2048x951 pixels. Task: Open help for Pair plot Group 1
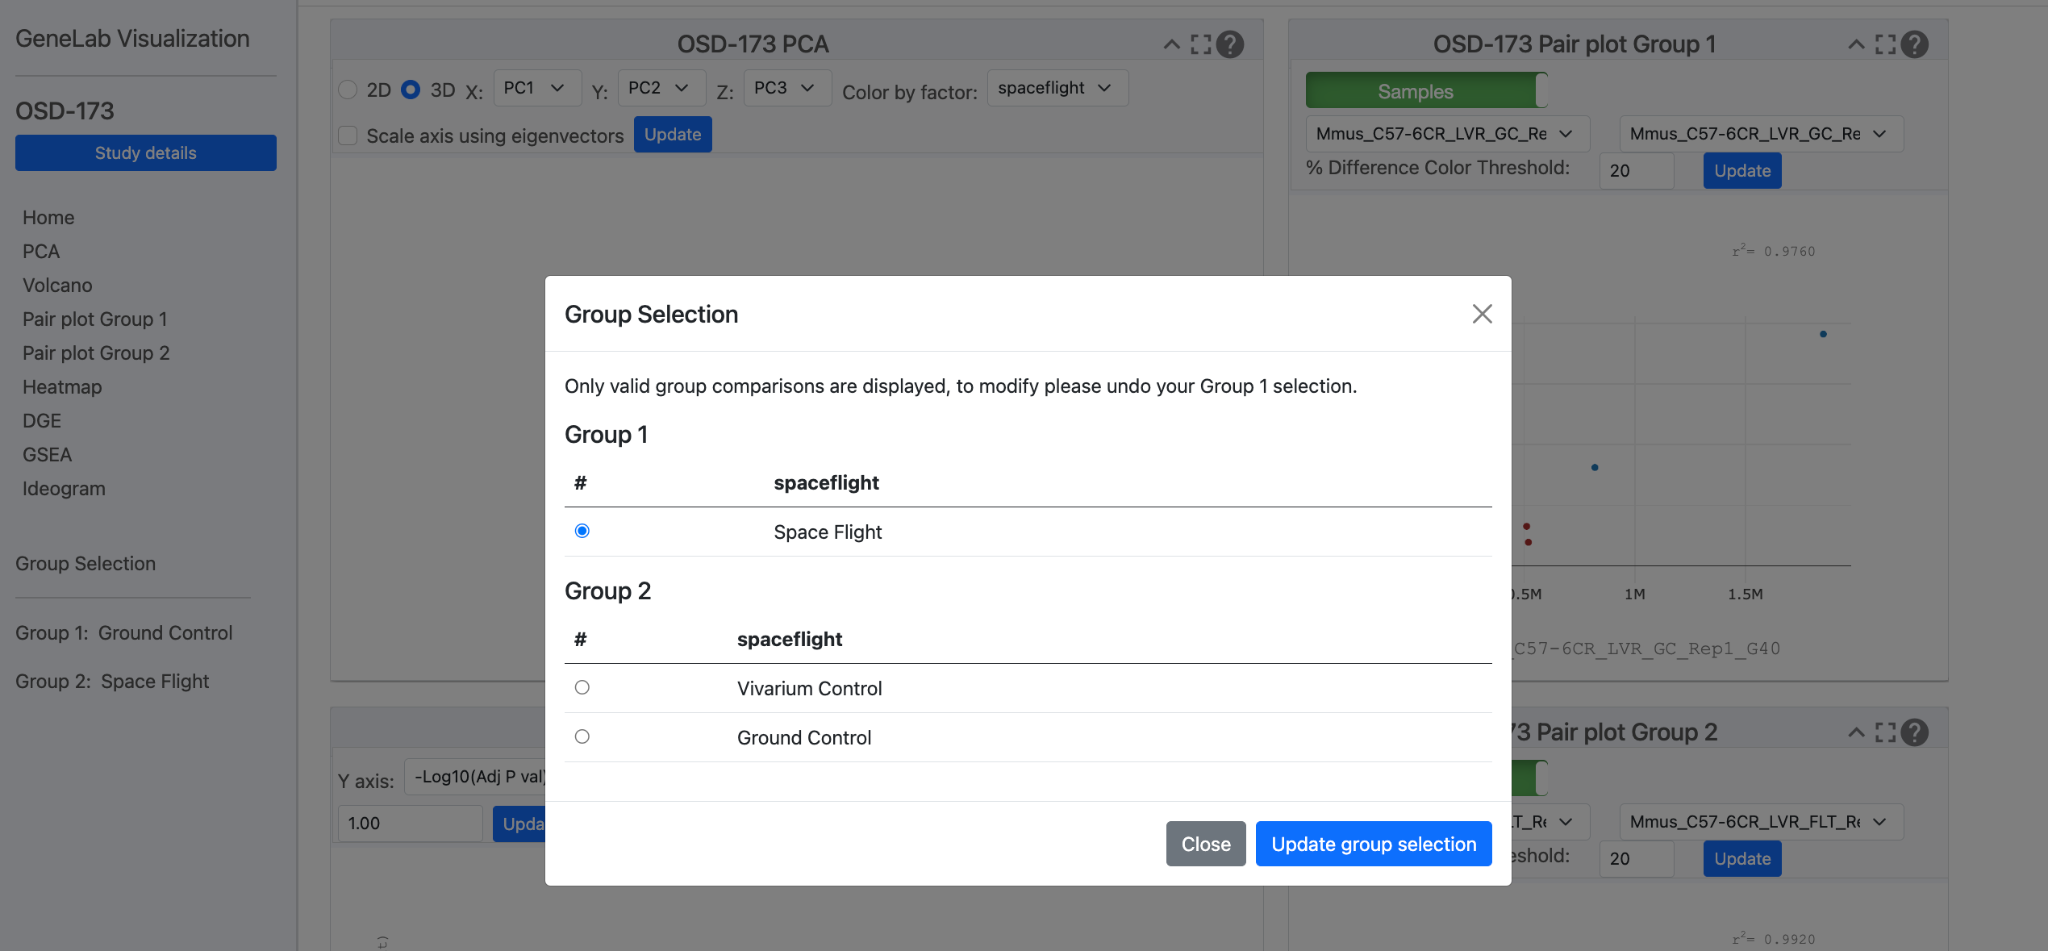click(x=1914, y=44)
